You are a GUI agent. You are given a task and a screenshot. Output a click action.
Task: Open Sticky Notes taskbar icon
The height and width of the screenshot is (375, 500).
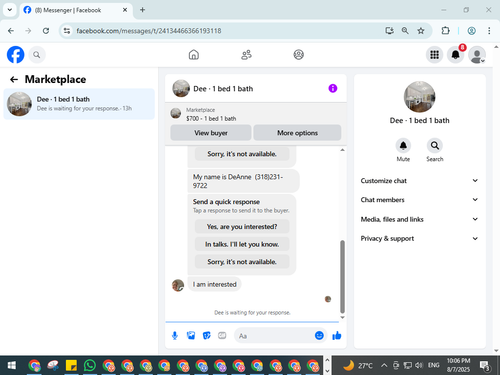tap(71, 366)
